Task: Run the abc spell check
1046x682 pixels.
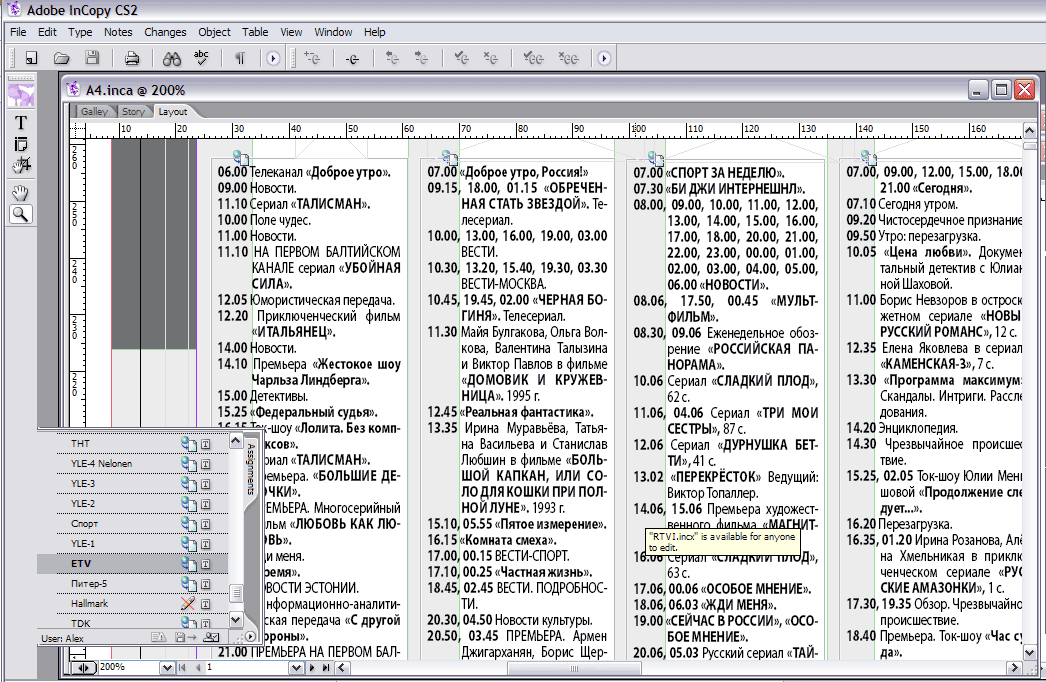Action: [x=201, y=58]
